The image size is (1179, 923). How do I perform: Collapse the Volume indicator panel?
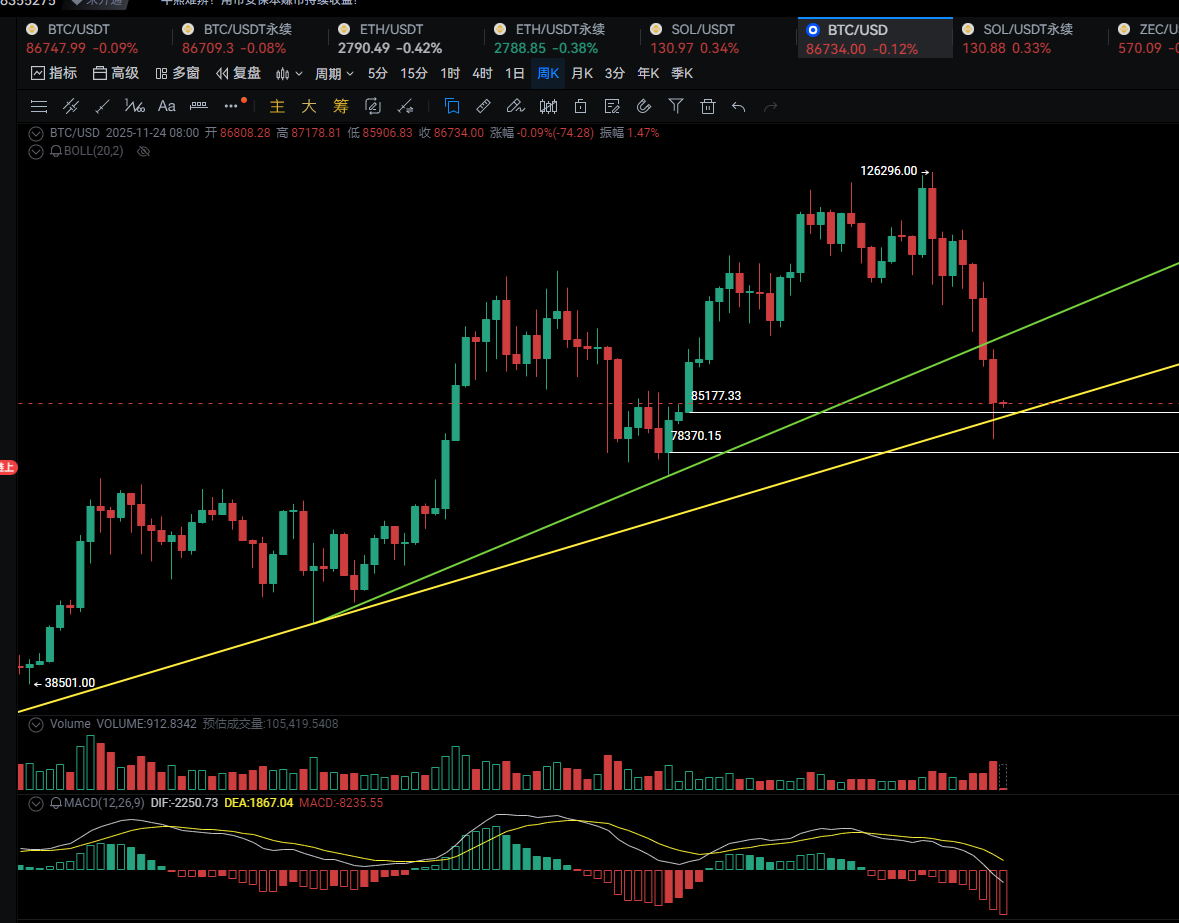37,724
